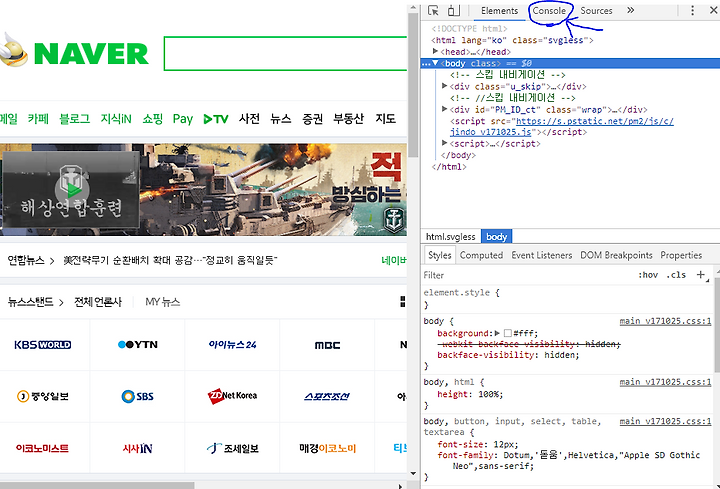Select the html lang ko element line

coord(512,40)
